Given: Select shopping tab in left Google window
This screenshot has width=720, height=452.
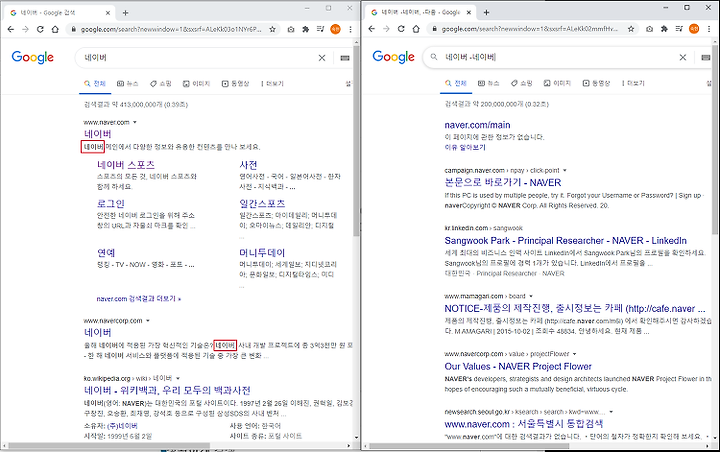Looking at the screenshot, I should tap(161, 84).
